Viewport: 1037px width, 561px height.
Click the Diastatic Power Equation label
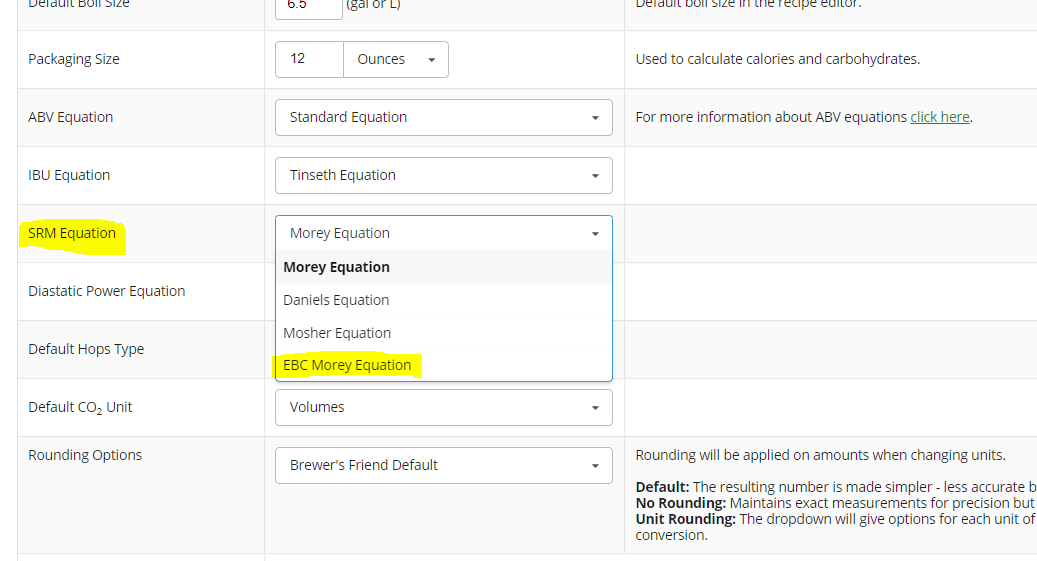(x=106, y=291)
